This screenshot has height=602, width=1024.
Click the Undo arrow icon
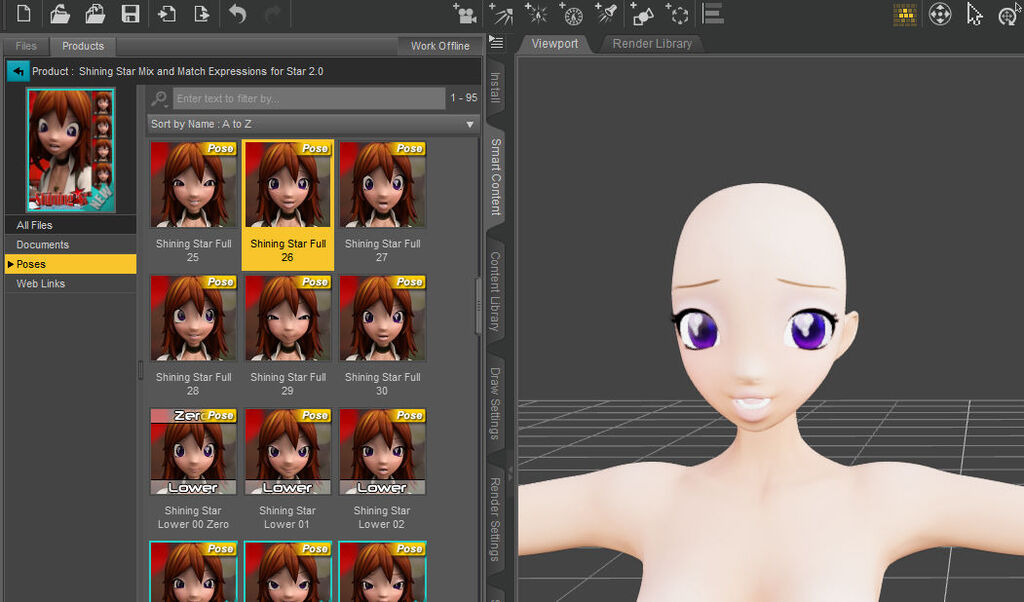pos(237,14)
